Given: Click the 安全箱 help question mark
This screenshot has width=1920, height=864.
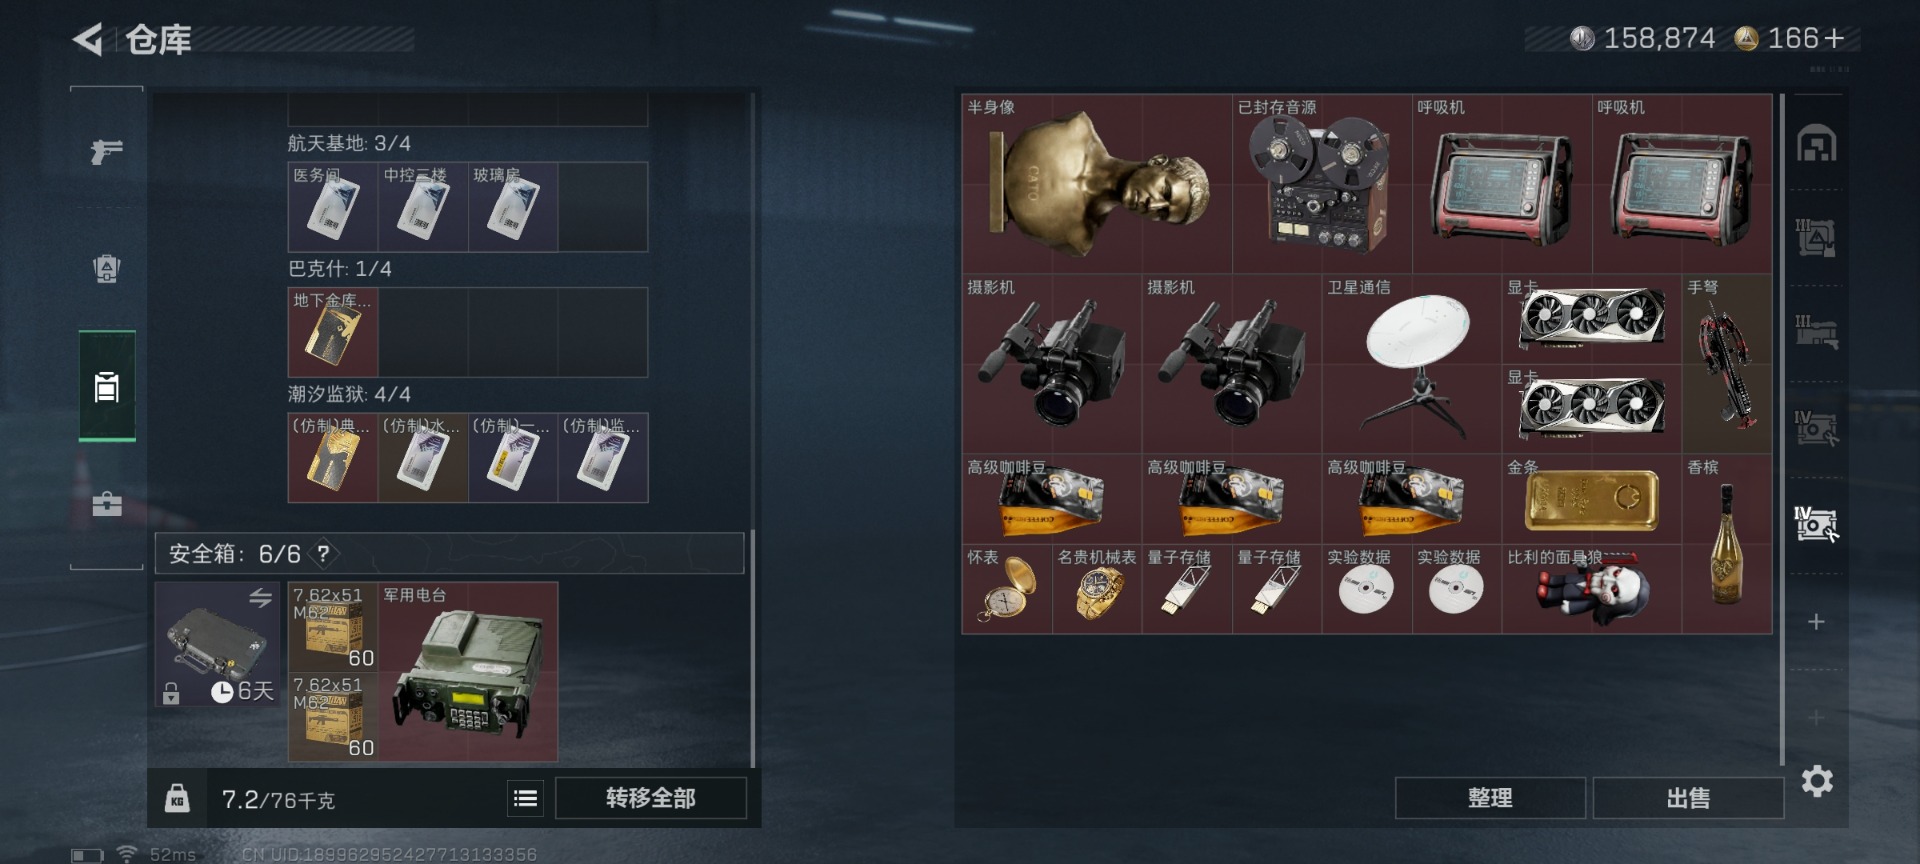Looking at the screenshot, I should pos(323,553).
